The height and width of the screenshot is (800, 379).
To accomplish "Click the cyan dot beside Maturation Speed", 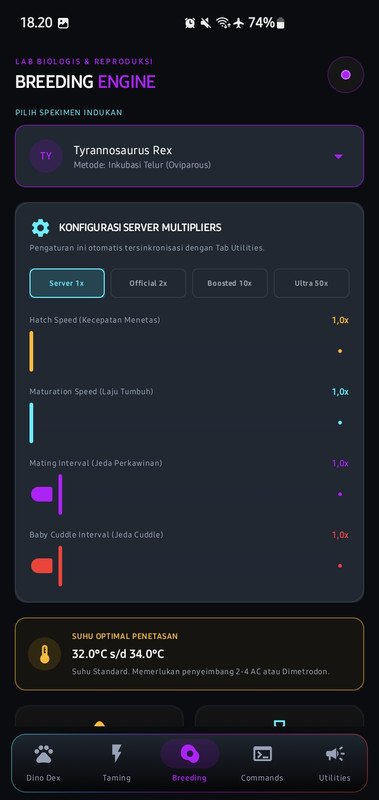I will [x=340, y=422].
